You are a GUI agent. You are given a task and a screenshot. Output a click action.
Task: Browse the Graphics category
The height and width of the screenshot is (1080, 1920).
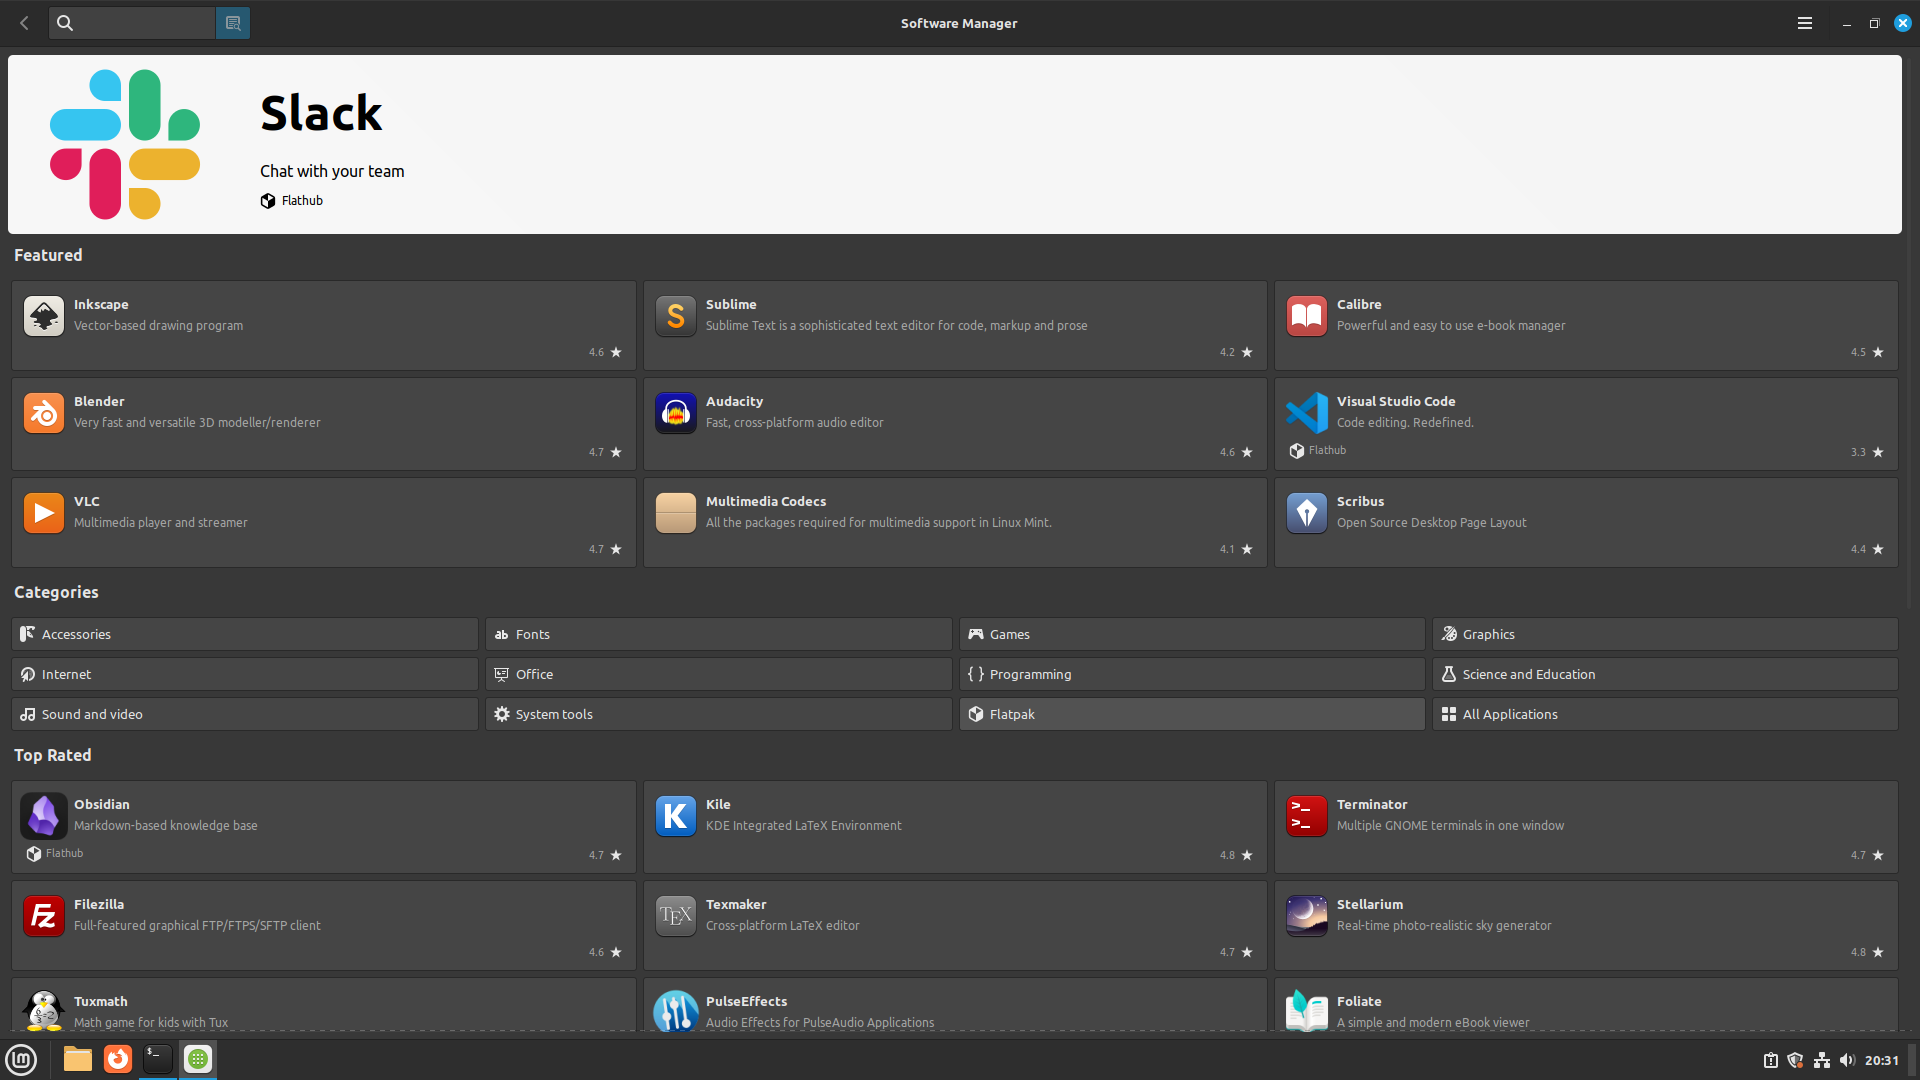1665,634
